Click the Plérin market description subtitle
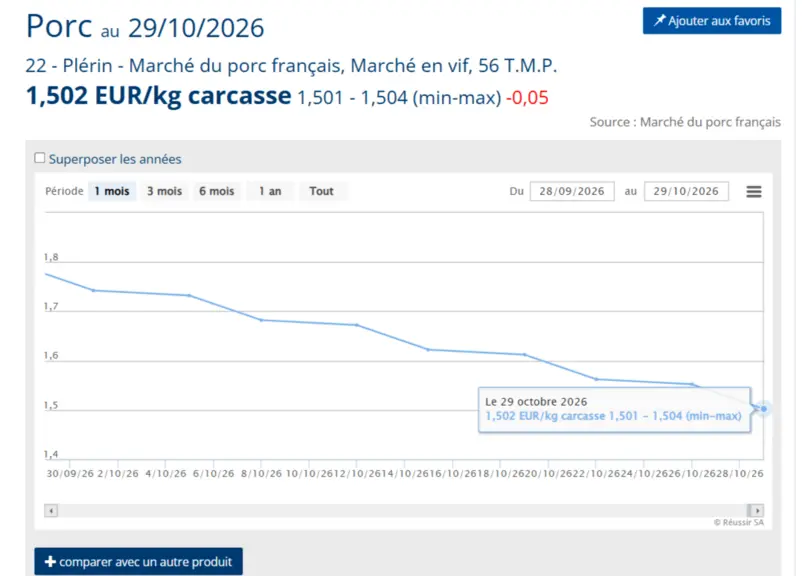Screen dimensions: 802x576 click(x=291, y=66)
